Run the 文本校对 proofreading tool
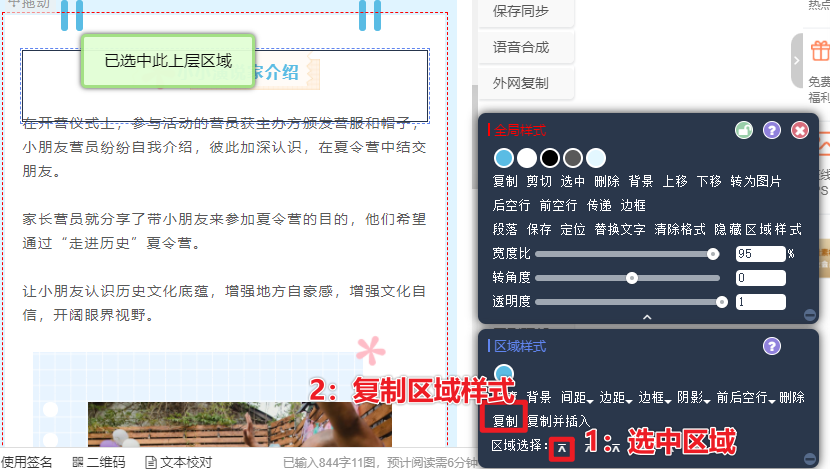This screenshot has height=469, width=830. pyautogui.click(x=178, y=462)
